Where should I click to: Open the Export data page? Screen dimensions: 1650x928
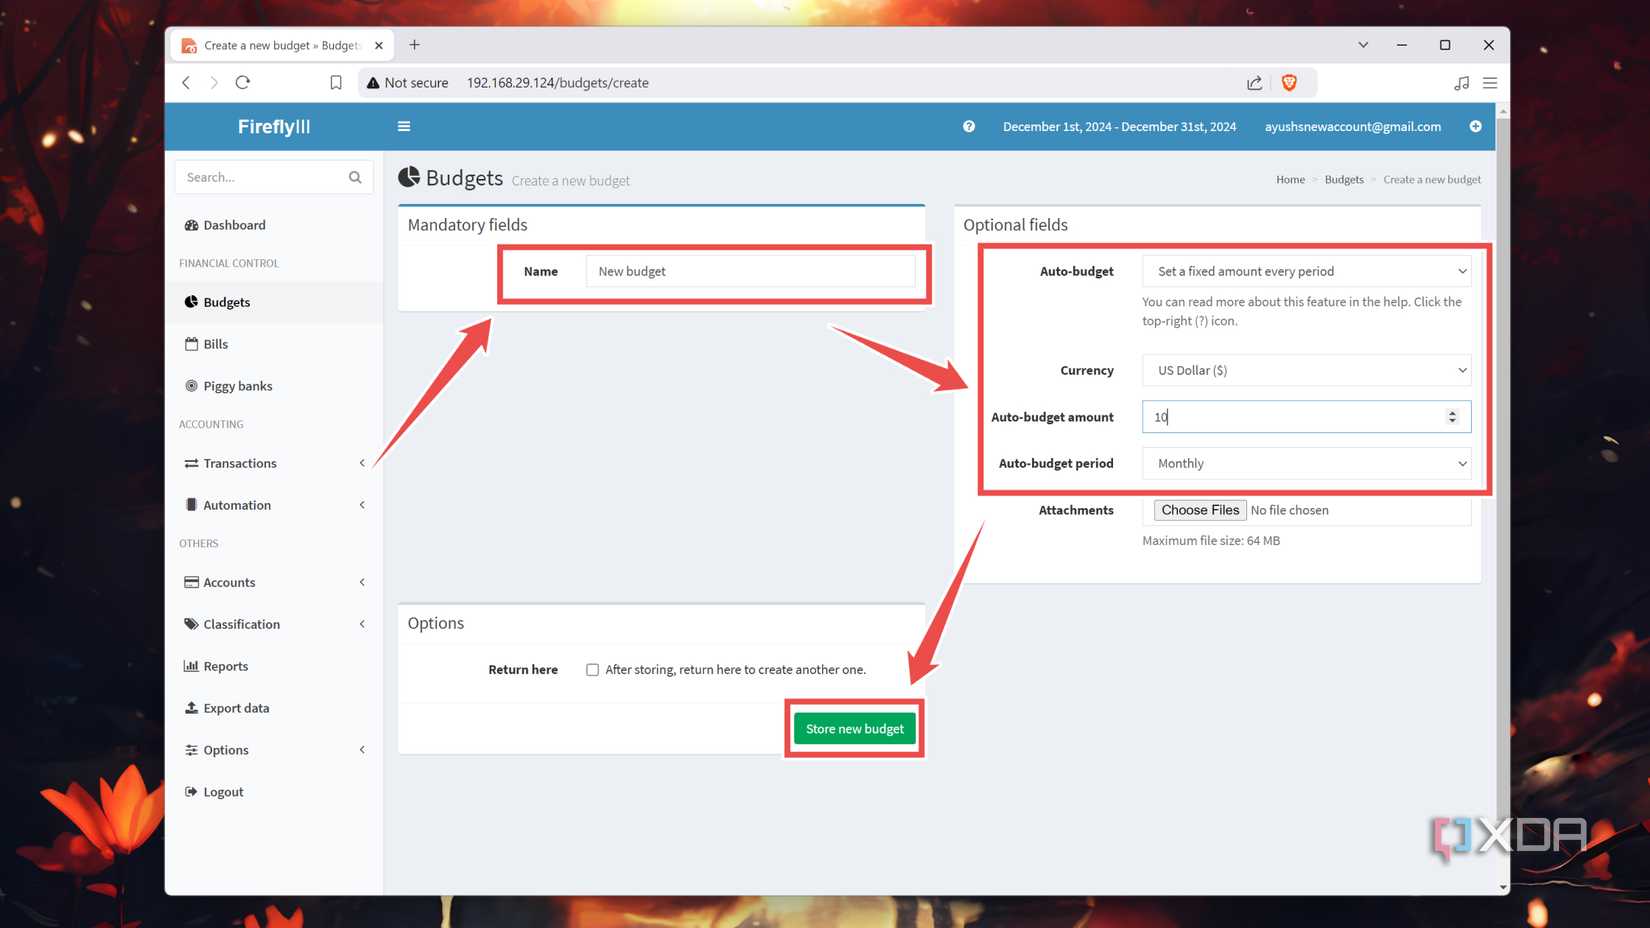(236, 708)
